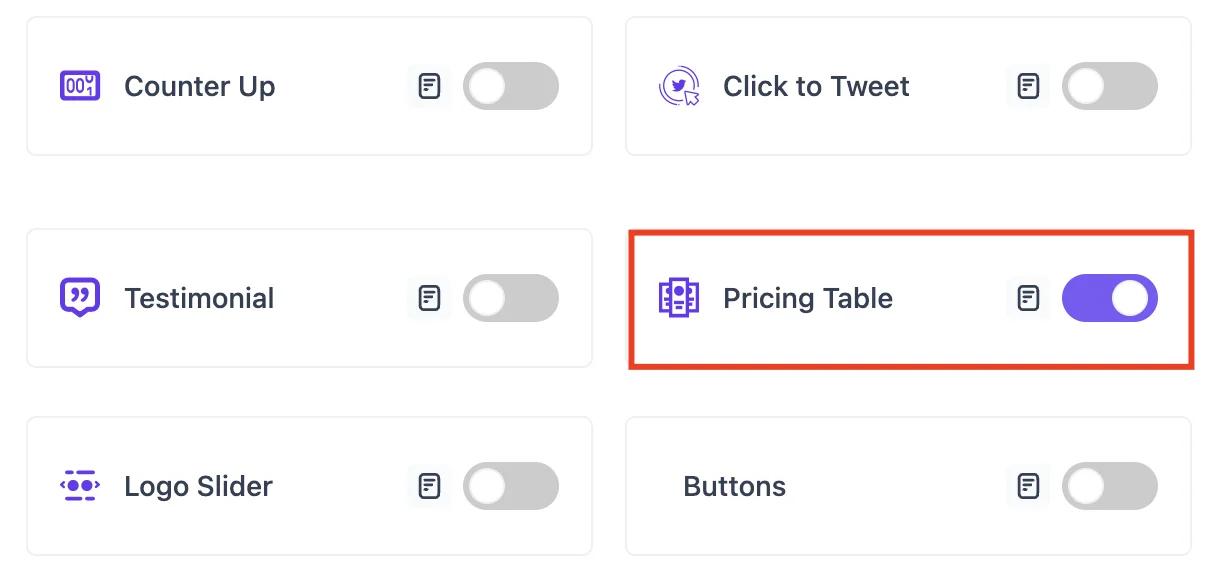Click the Click to Tweet Twitter icon
The height and width of the screenshot is (586, 1214).
(679, 86)
